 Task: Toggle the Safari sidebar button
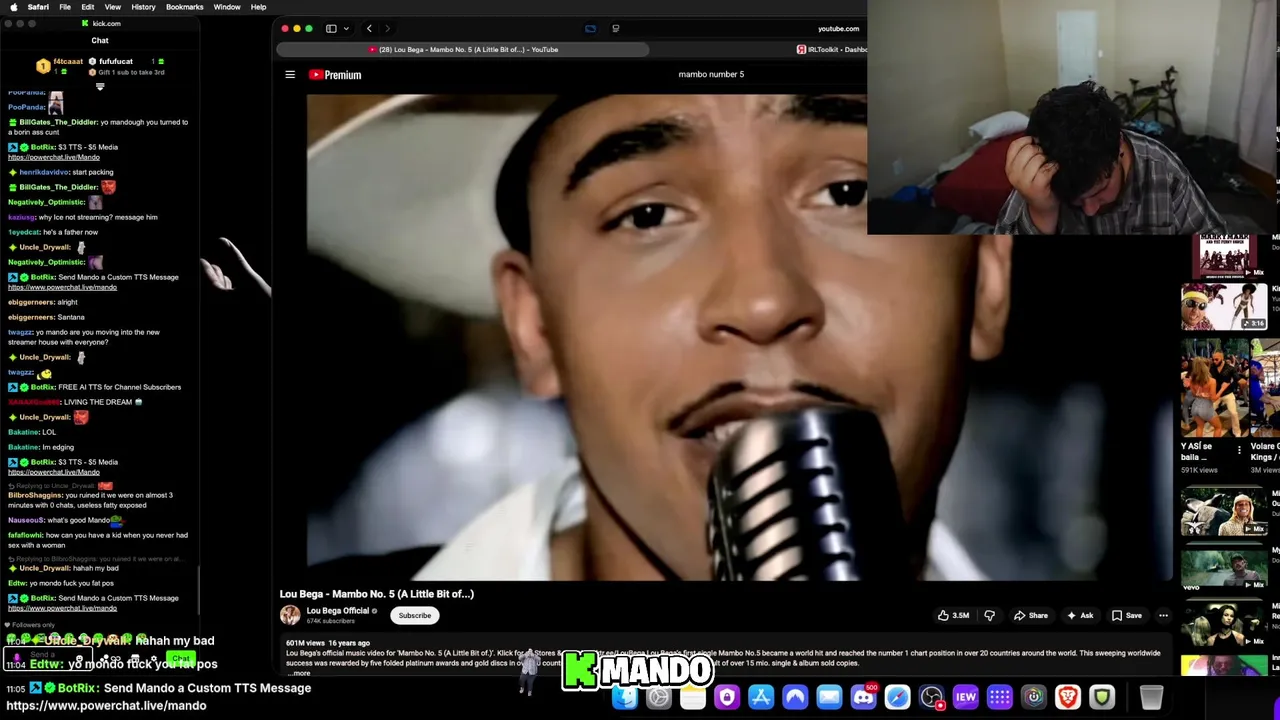point(331,29)
